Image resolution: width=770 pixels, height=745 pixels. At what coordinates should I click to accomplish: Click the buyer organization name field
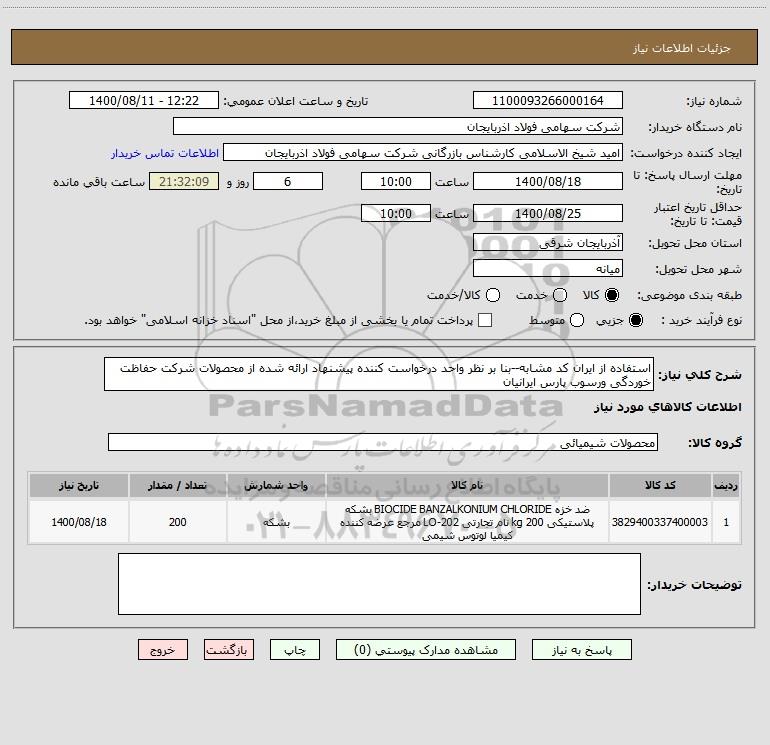[x=398, y=126]
